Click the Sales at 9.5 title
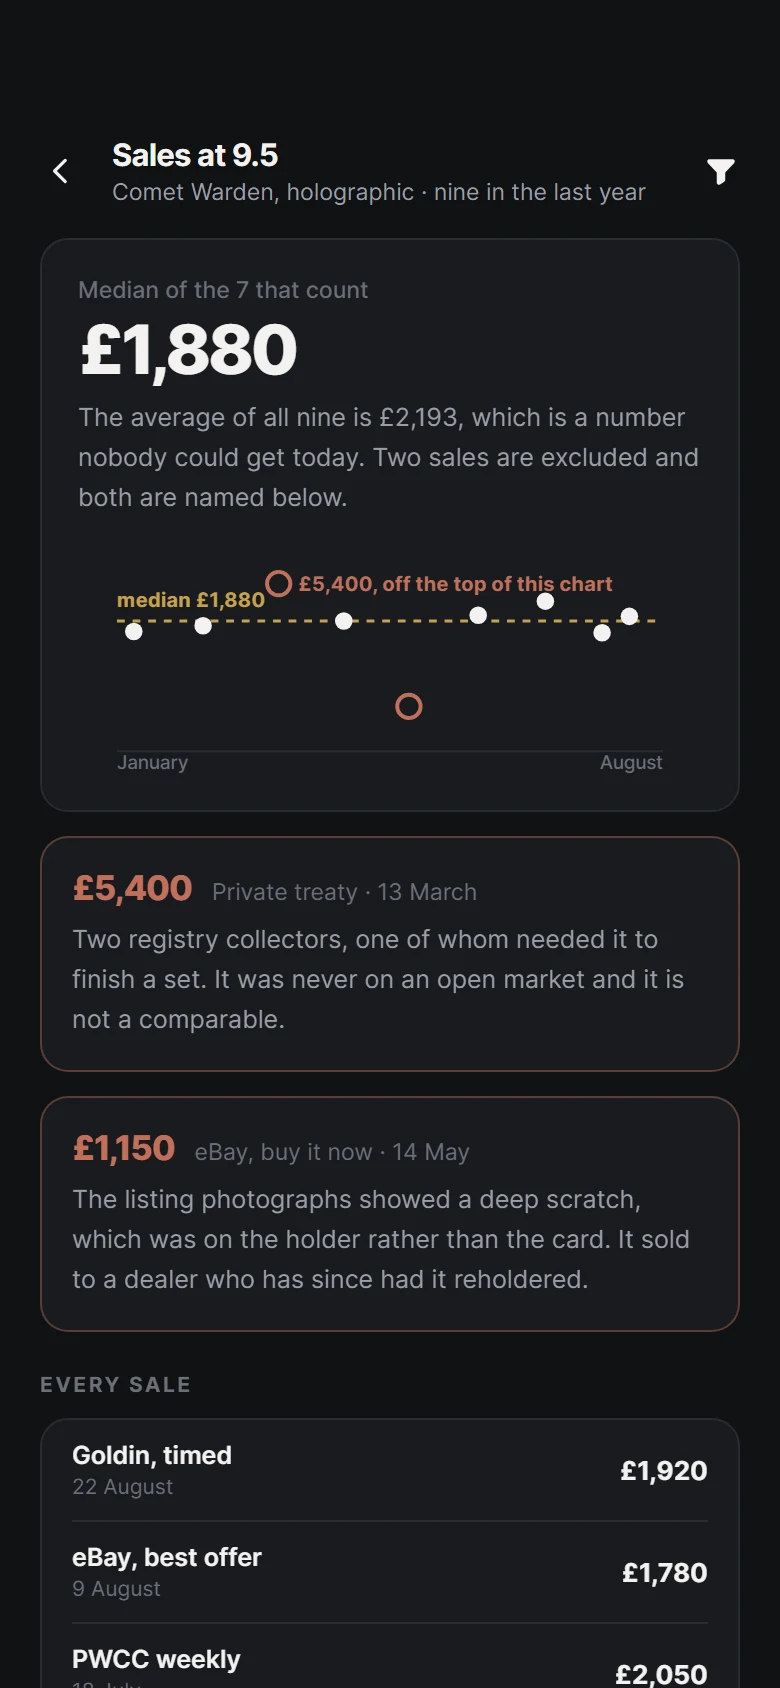The image size is (780, 1688). tap(195, 155)
